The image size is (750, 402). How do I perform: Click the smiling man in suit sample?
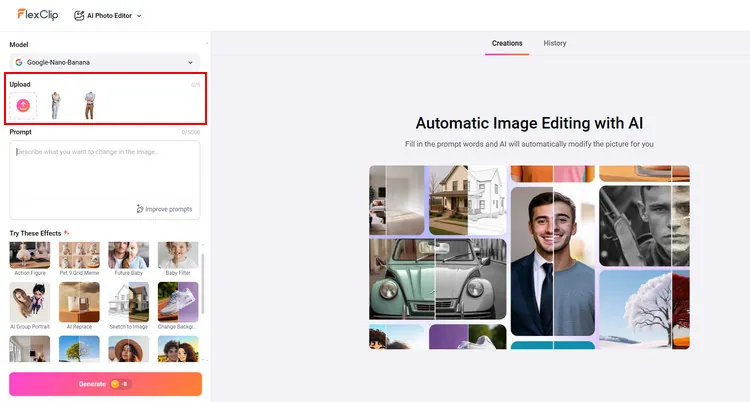[x=552, y=261]
